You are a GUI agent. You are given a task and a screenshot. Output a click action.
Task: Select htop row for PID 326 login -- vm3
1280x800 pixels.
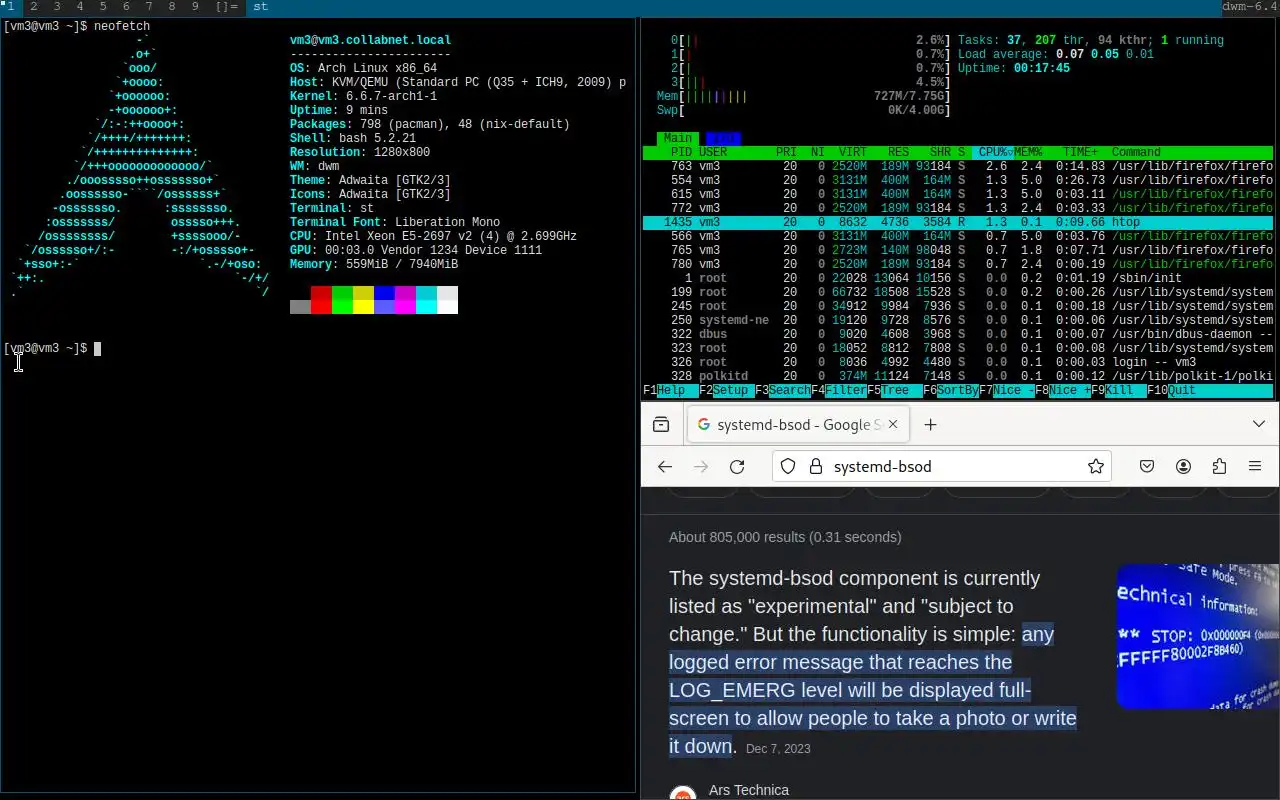[x=958, y=362]
